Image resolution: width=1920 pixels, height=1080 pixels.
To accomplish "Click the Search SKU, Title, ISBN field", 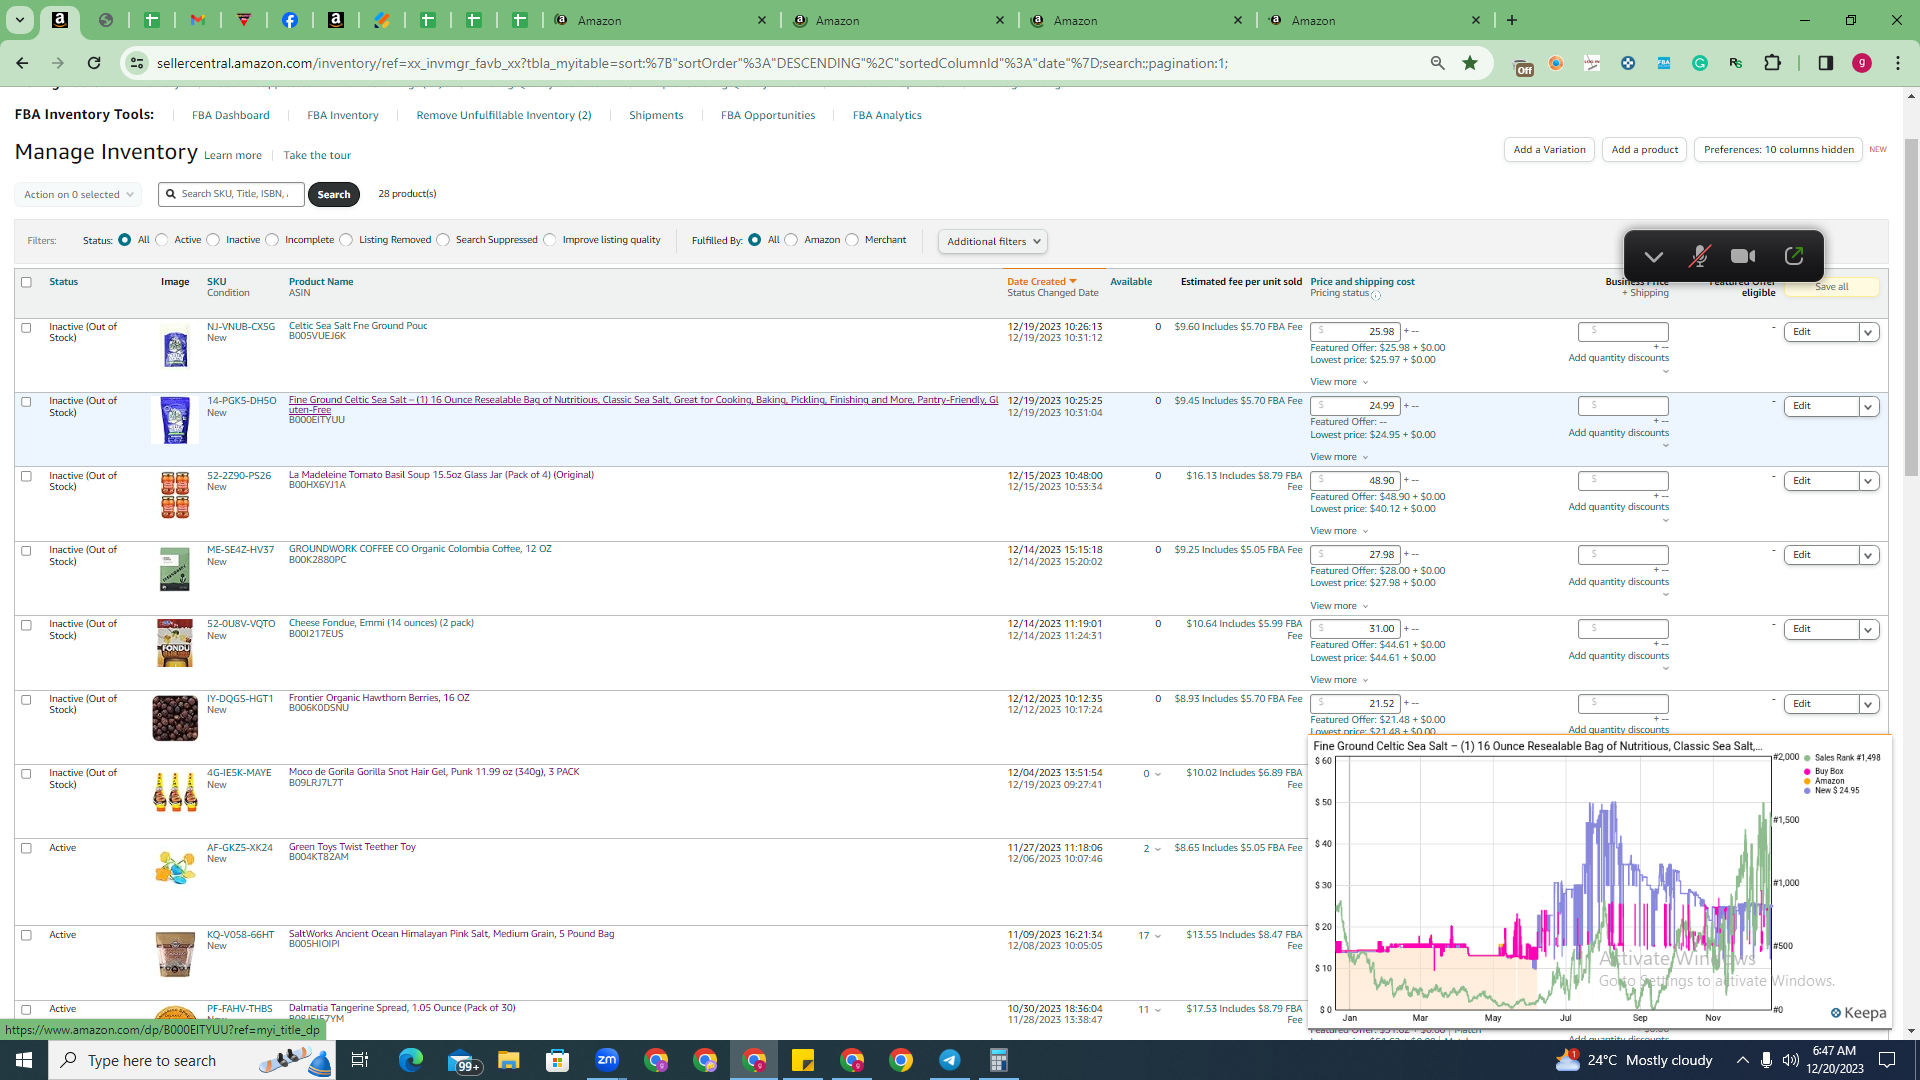I will pyautogui.click(x=232, y=194).
